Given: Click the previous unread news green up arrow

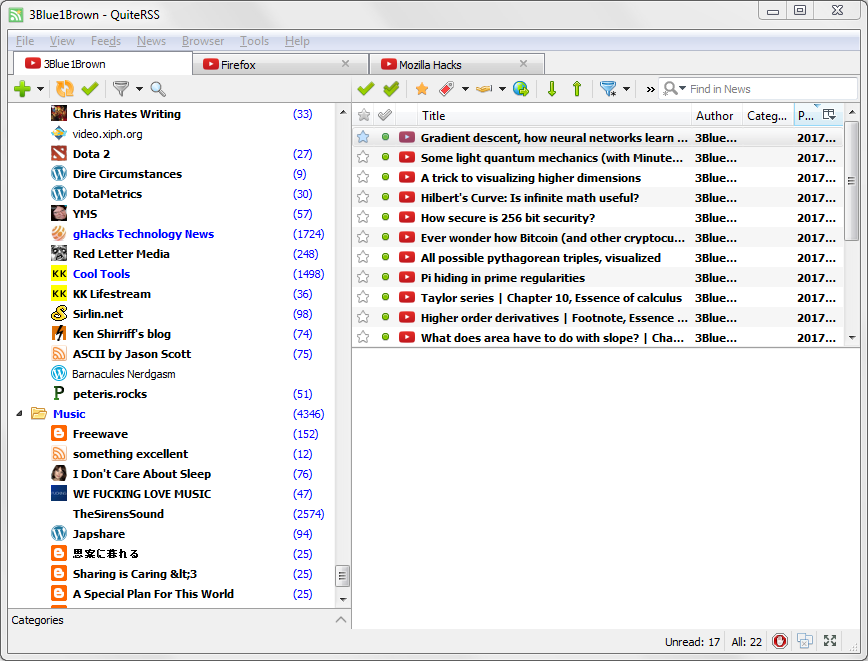Looking at the screenshot, I should [577, 89].
